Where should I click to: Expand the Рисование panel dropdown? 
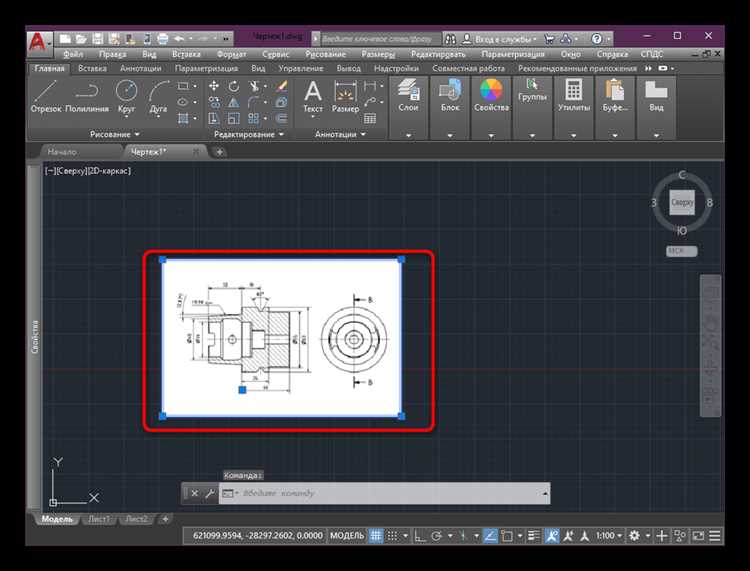click(x=115, y=134)
